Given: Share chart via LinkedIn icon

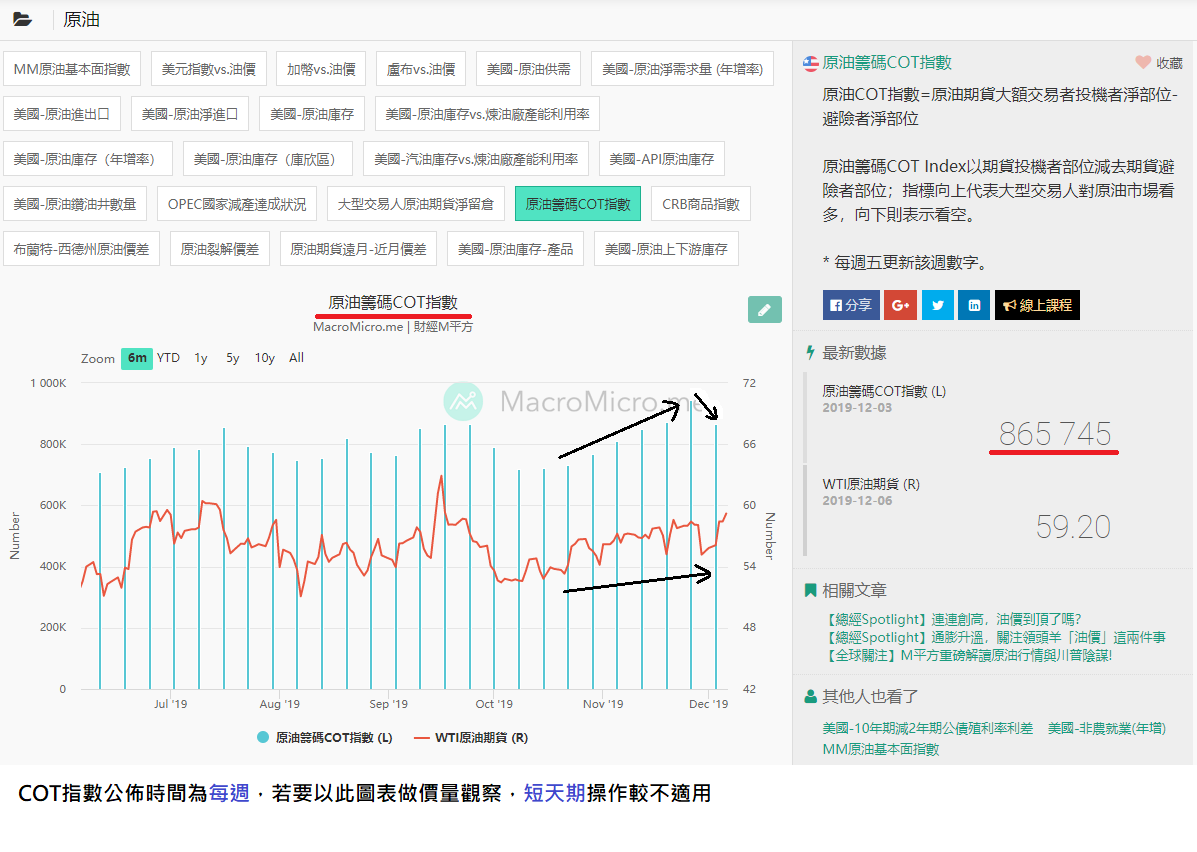Looking at the screenshot, I should (x=973, y=305).
